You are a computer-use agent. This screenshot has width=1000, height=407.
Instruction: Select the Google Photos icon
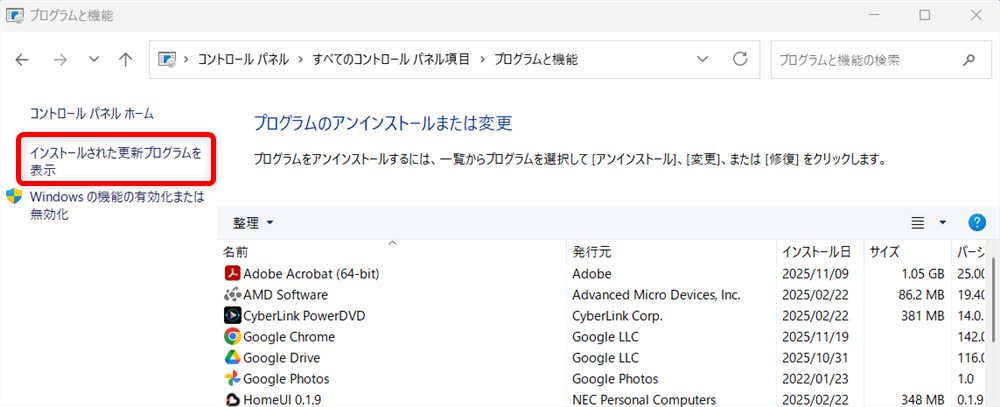click(x=232, y=379)
